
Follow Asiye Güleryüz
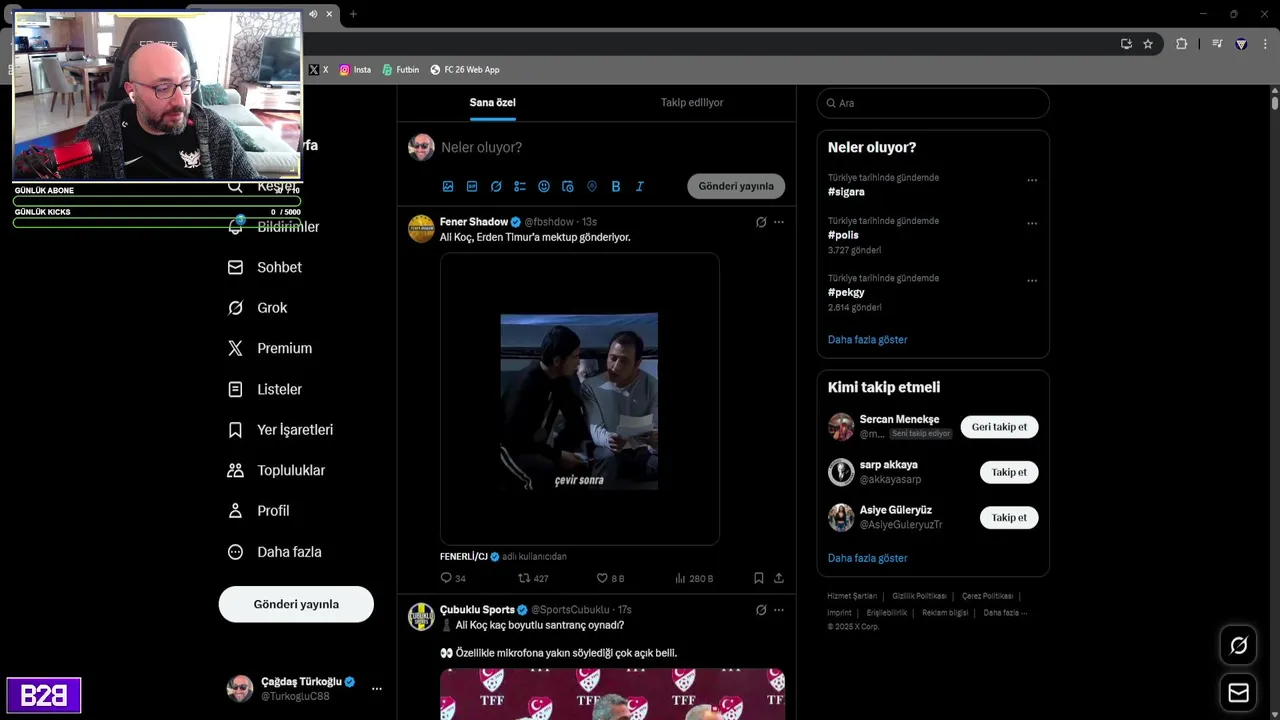[x=1009, y=517]
